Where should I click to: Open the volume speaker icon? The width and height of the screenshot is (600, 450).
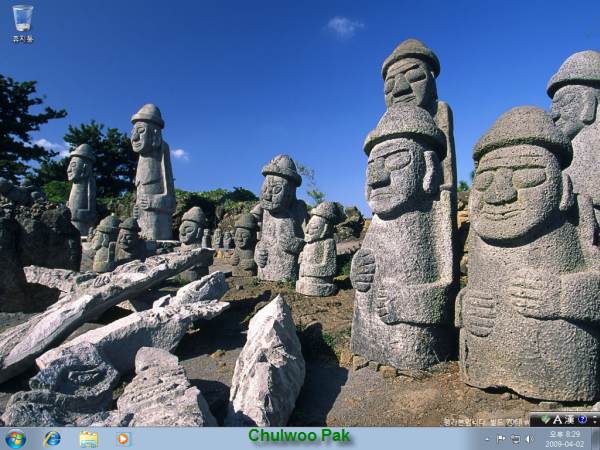530,439
